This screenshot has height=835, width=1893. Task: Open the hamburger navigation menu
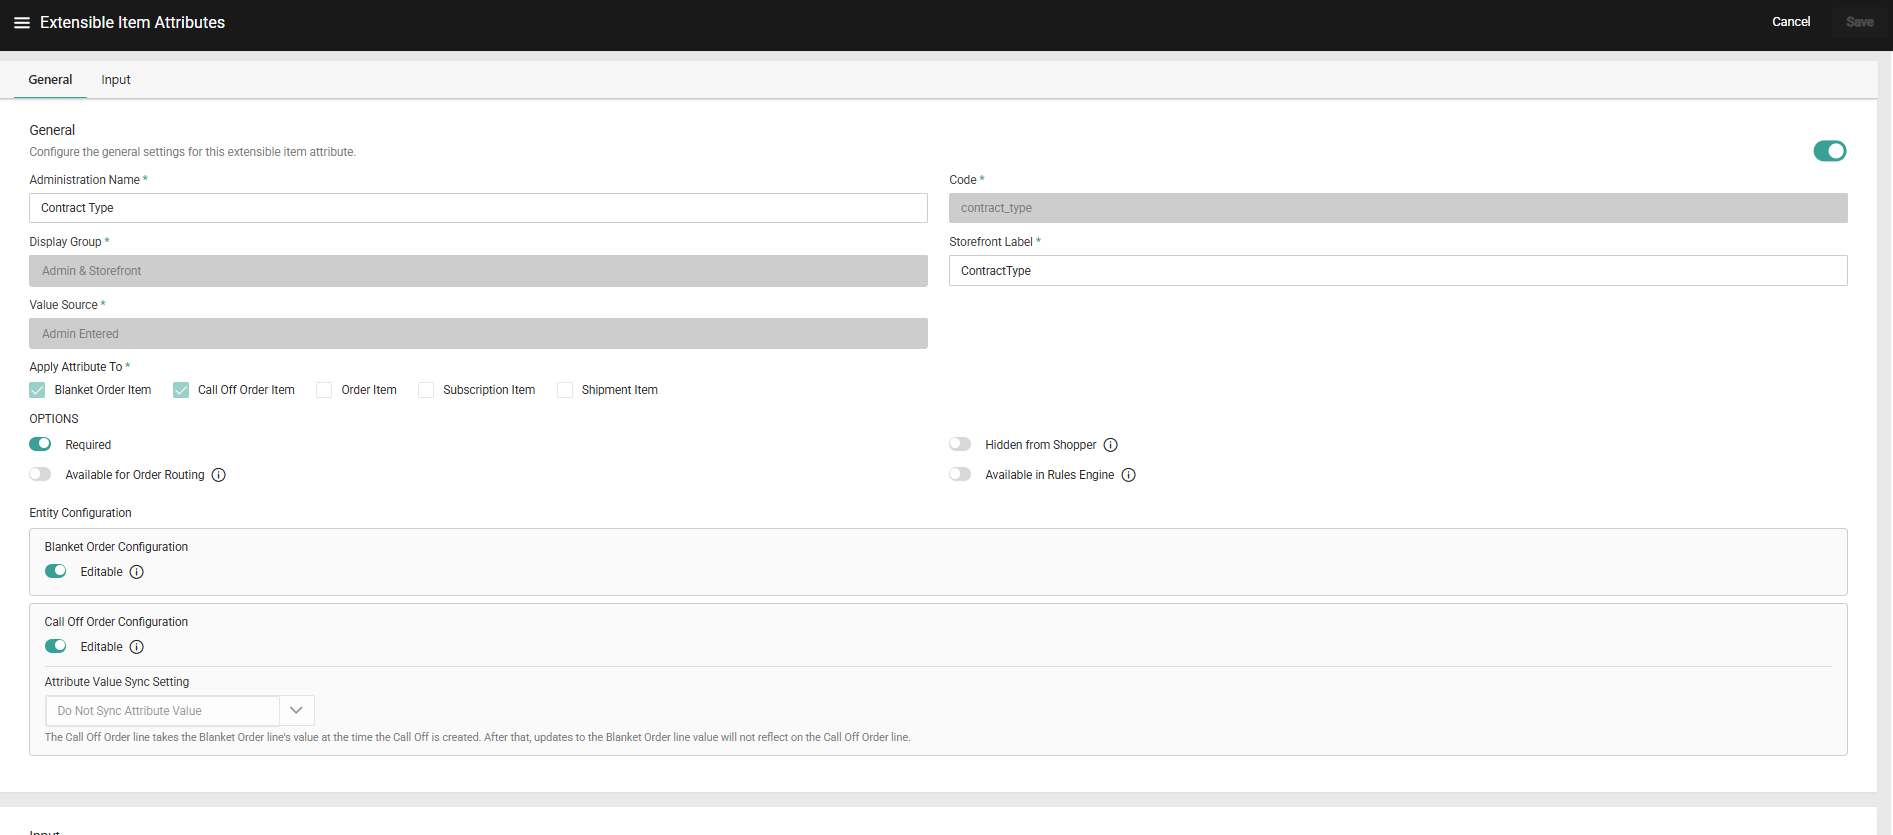[x=21, y=22]
